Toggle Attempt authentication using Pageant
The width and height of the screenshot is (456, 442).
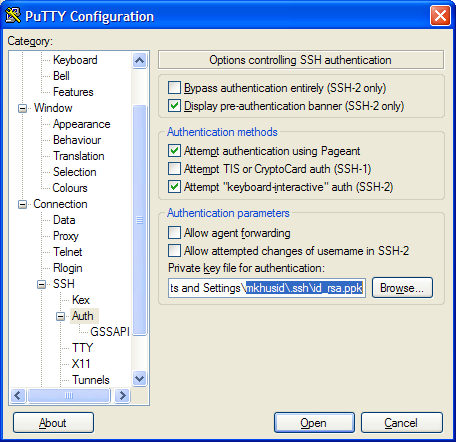click(x=175, y=151)
